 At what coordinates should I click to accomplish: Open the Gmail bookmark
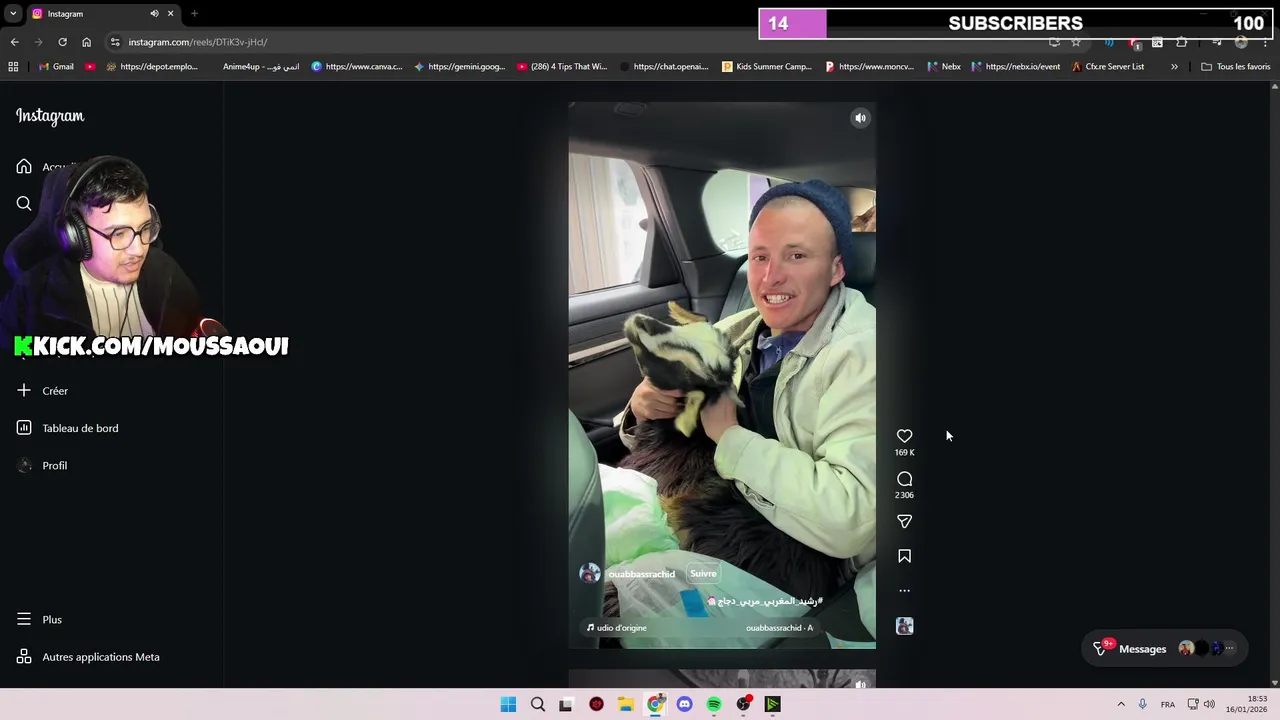pyautogui.click(x=56, y=67)
